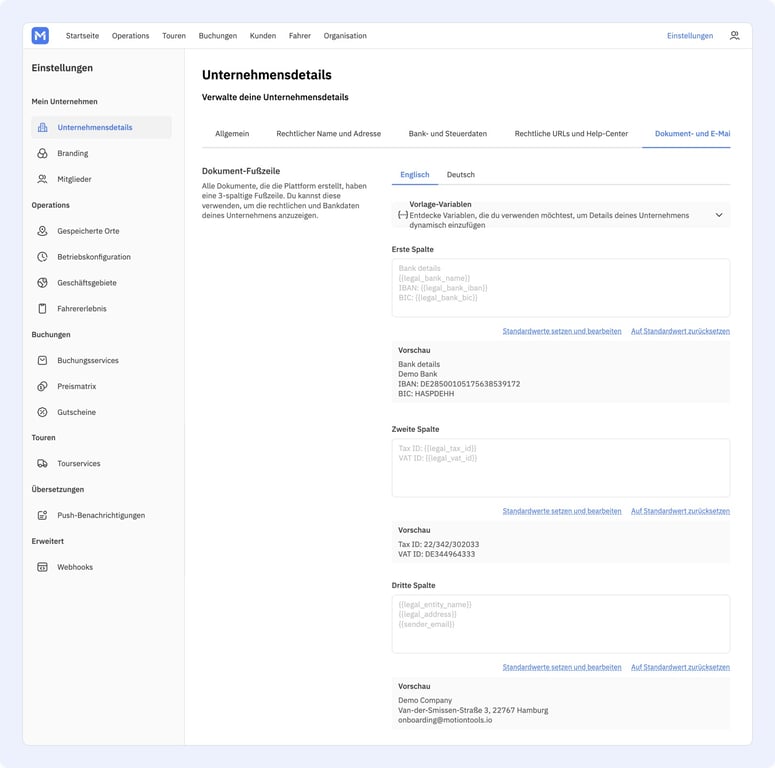Viewport: 775px width, 768px height.
Task: Expand the Vorlage-Variablen chevron
Action: click(x=719, y=215)
